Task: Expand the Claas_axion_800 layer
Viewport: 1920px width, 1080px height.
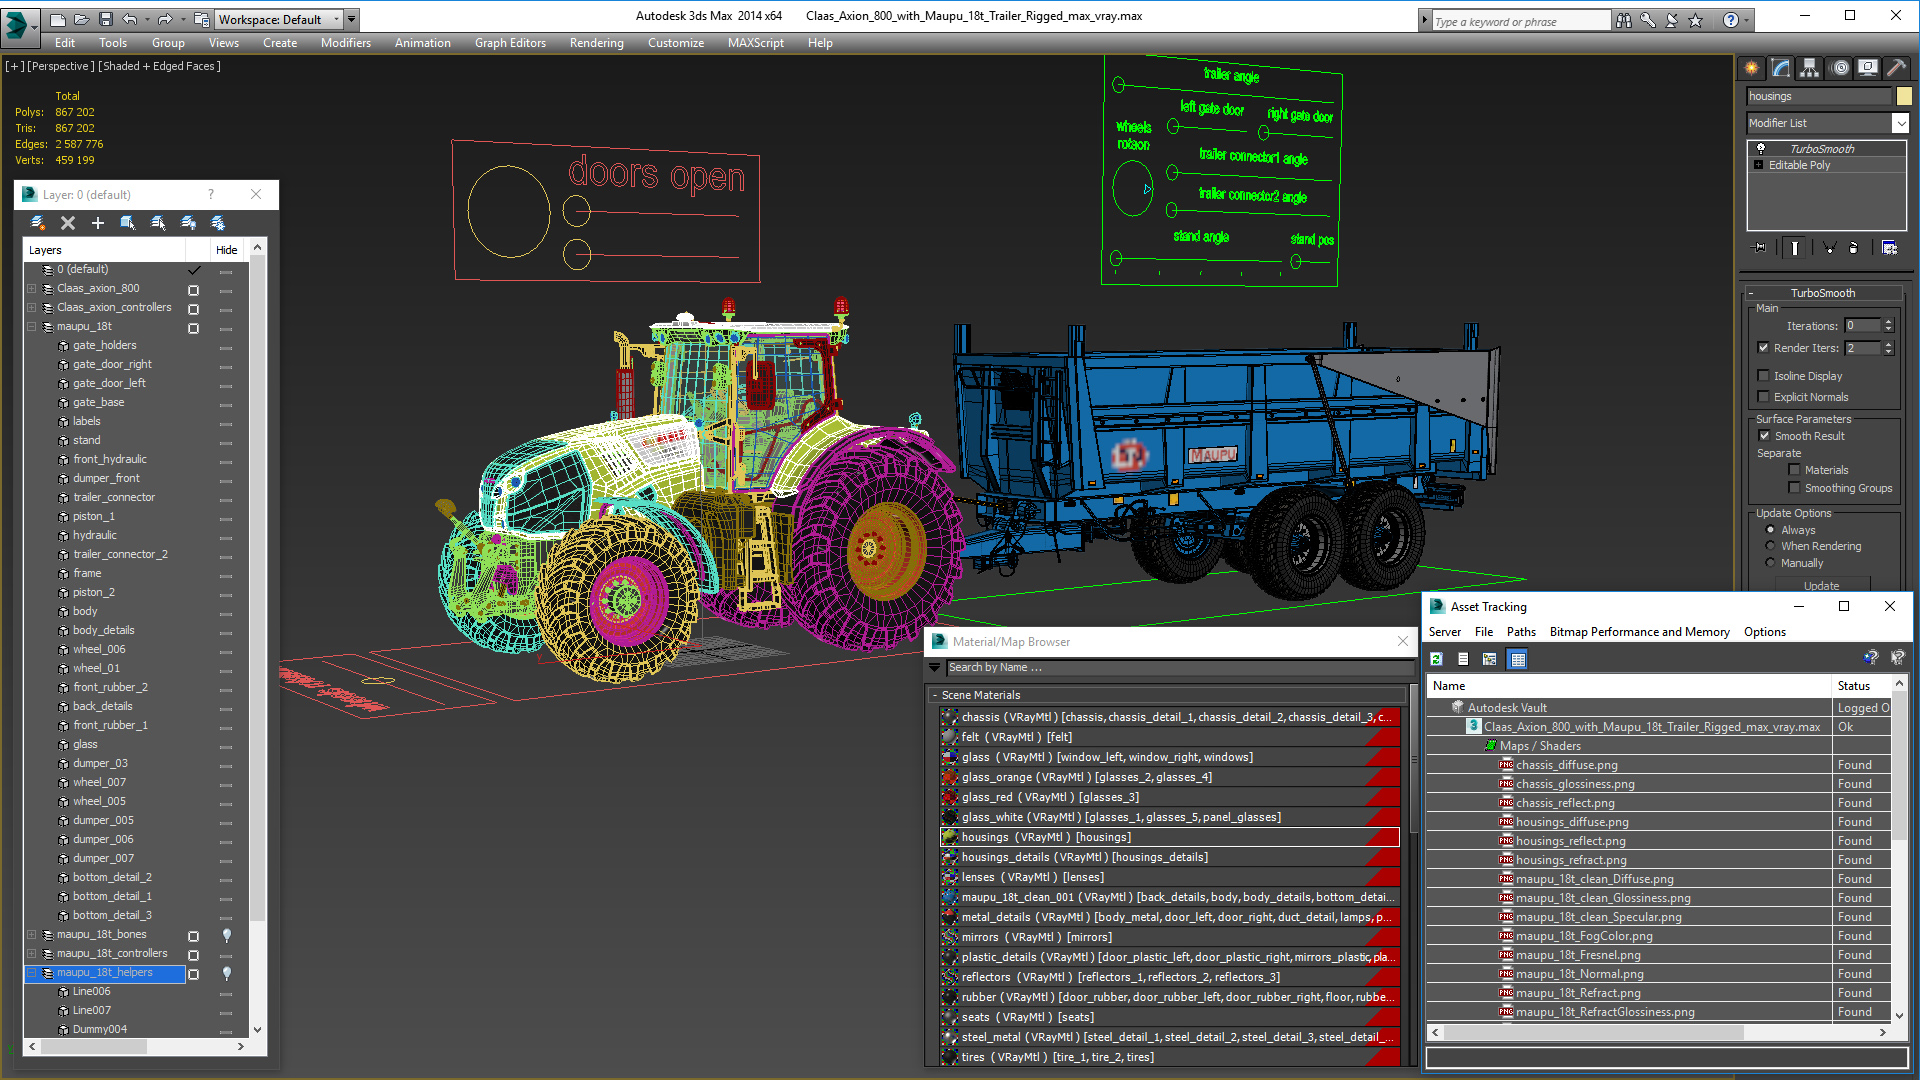Action: tap(31, 289)
